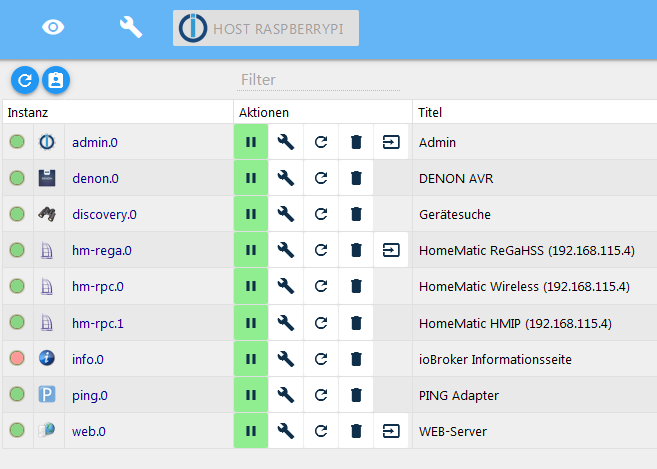657x469 pixels.
Task: Configure discovery.0 with its wrench icon
Action: coord(286,214)
